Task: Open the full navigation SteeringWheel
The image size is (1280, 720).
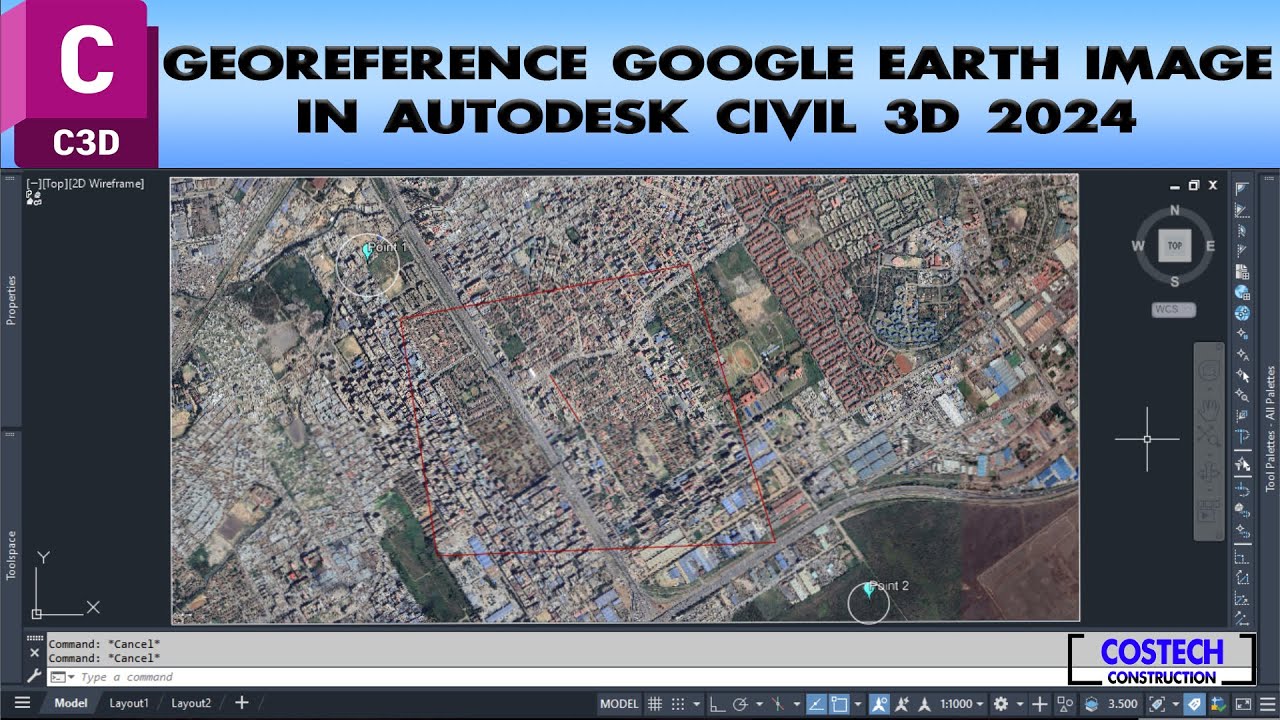Action: point(1208,372)
